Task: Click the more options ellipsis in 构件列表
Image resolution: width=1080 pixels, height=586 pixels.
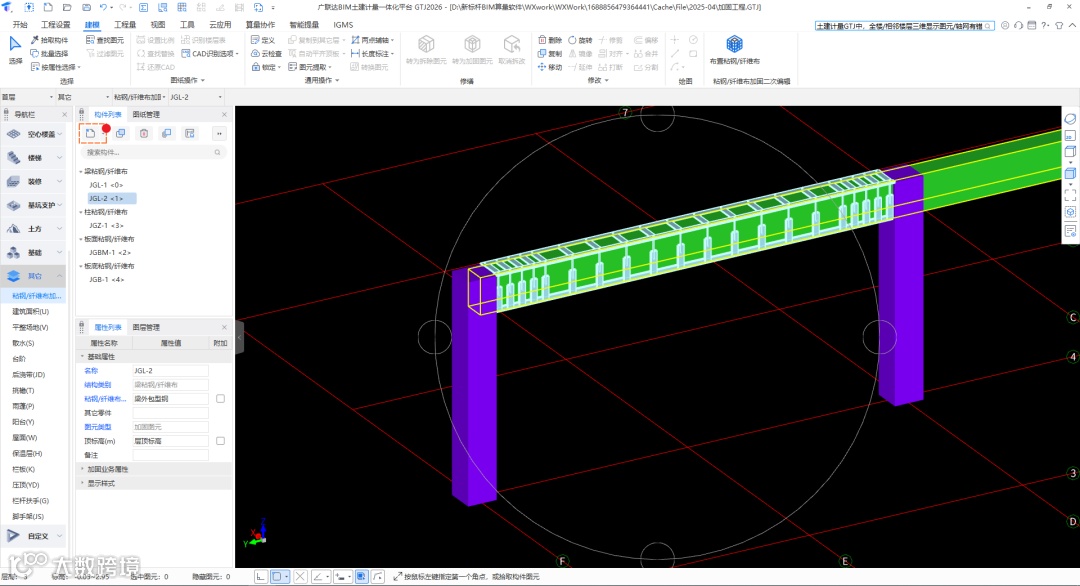Action: 219,134
